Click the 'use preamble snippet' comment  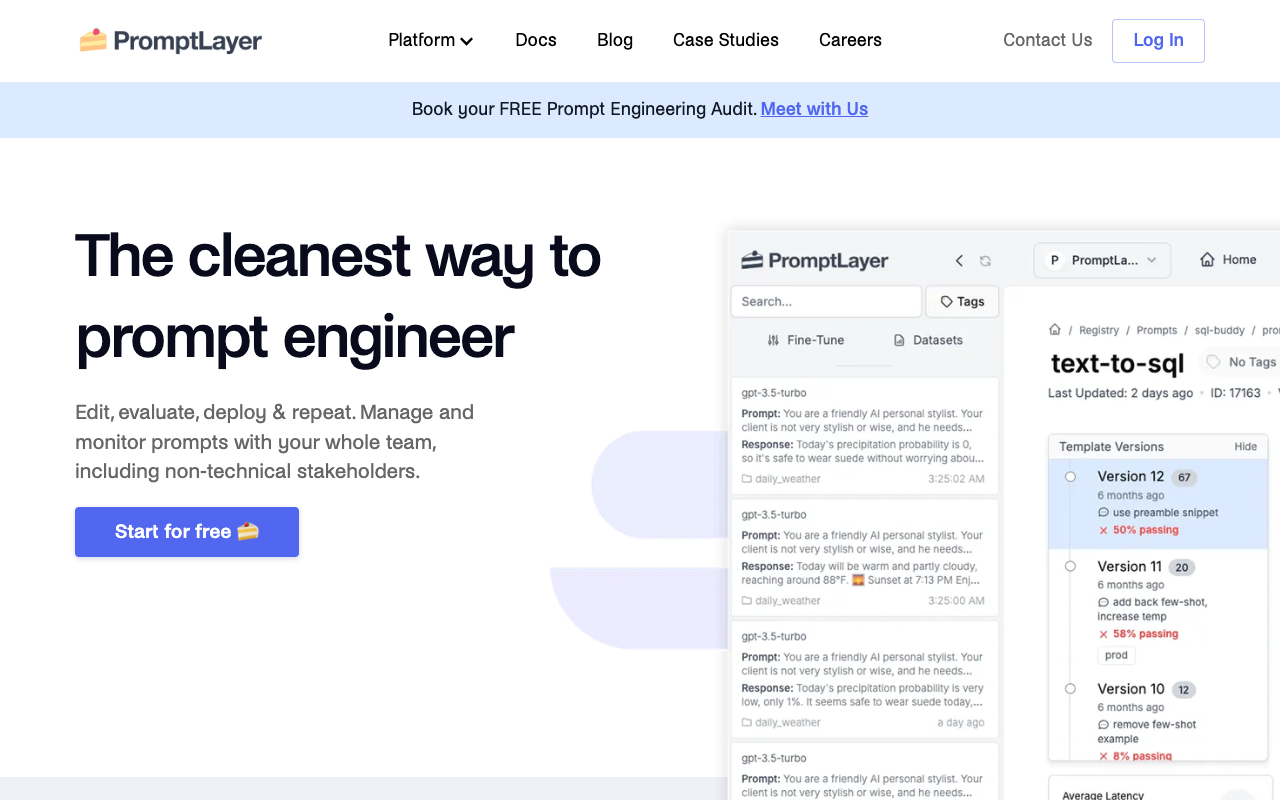point(1158,513)
